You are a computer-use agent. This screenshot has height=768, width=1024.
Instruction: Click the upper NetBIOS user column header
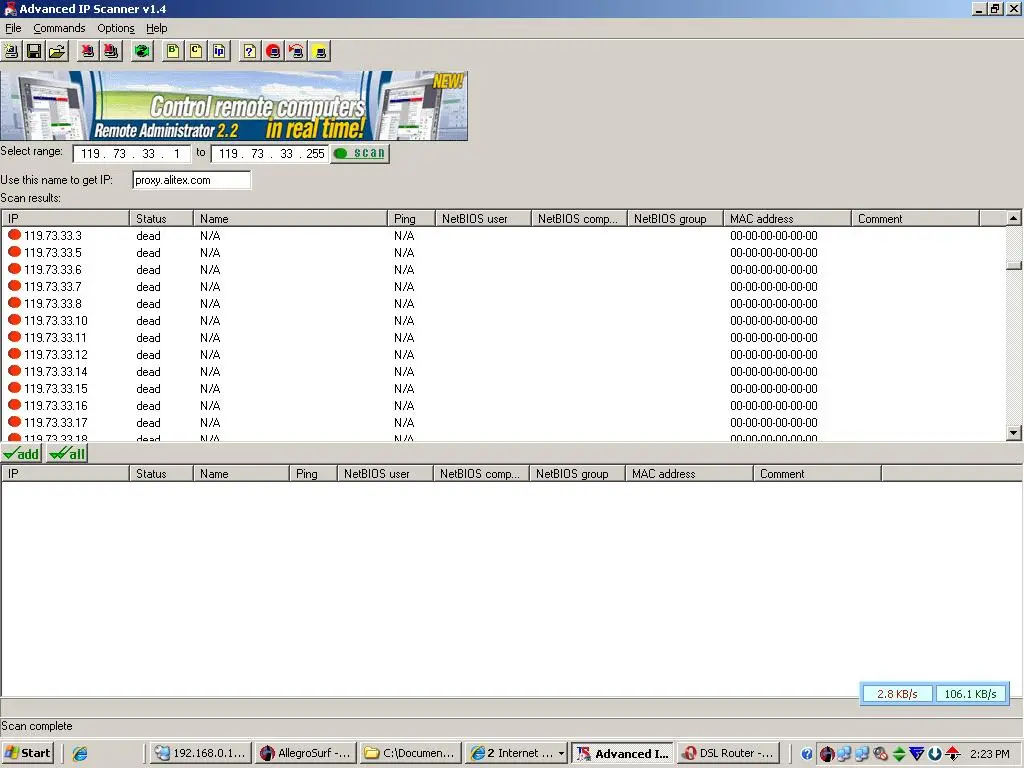click(483, 219)
